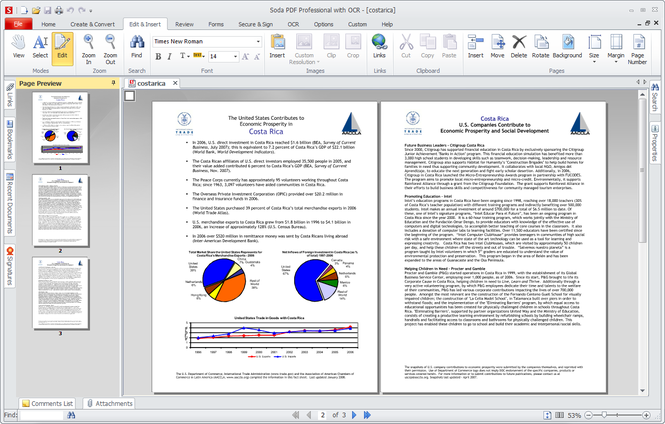Open the Attachments tab
The height and width of the screenshot is (424, 665).
coord(109,403)
